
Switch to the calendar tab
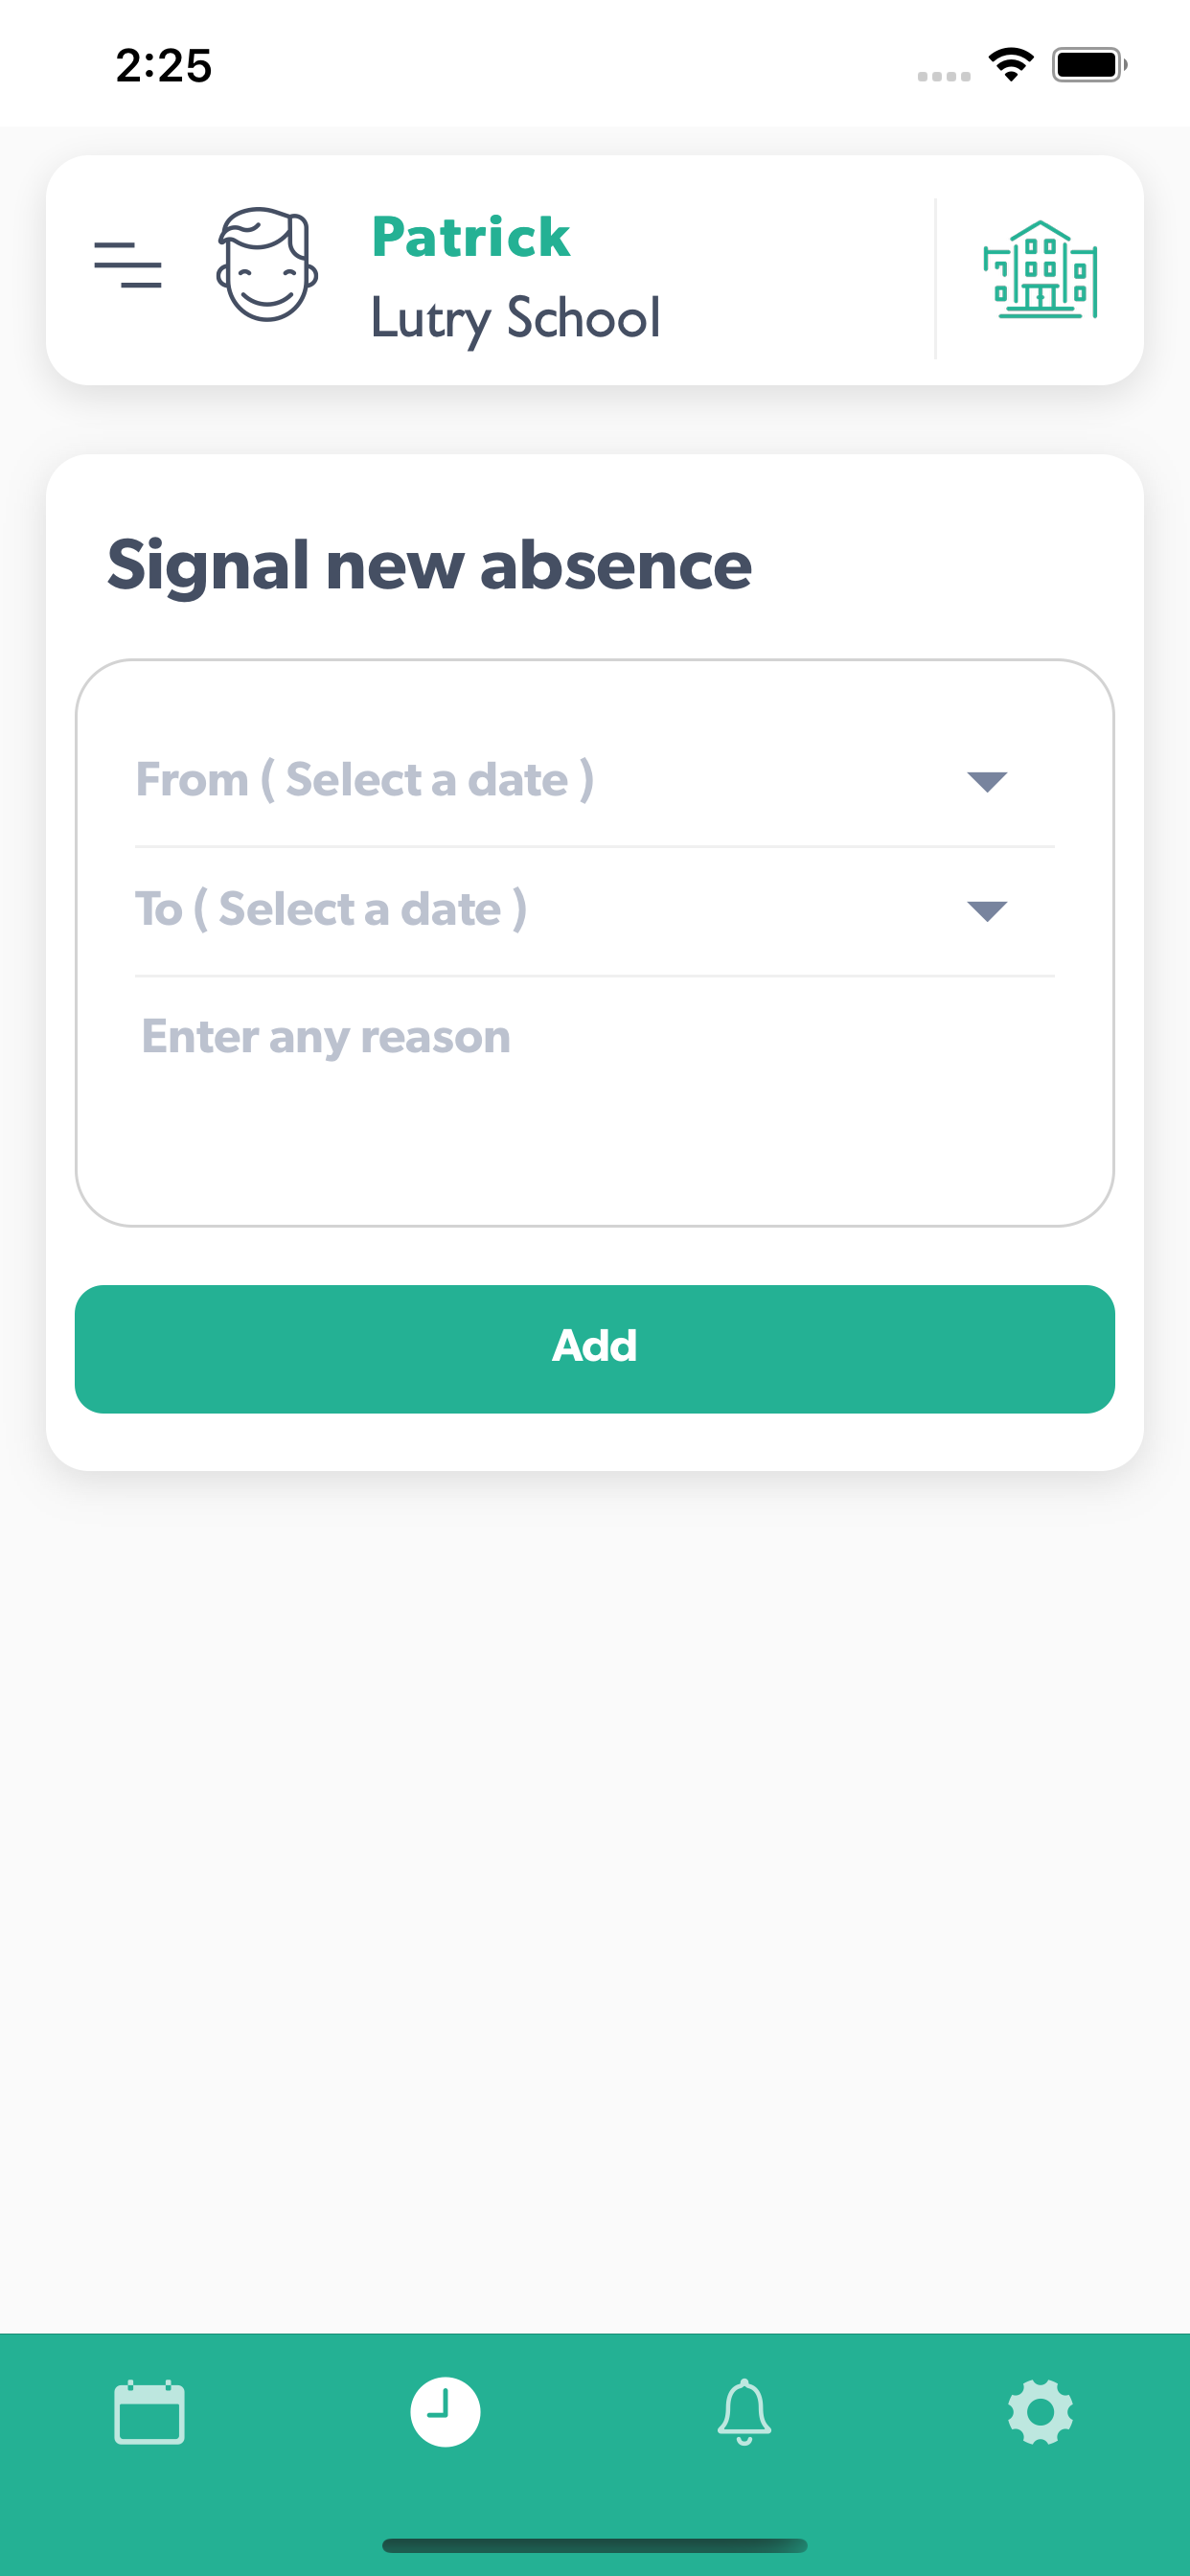tap(149, 2412)
